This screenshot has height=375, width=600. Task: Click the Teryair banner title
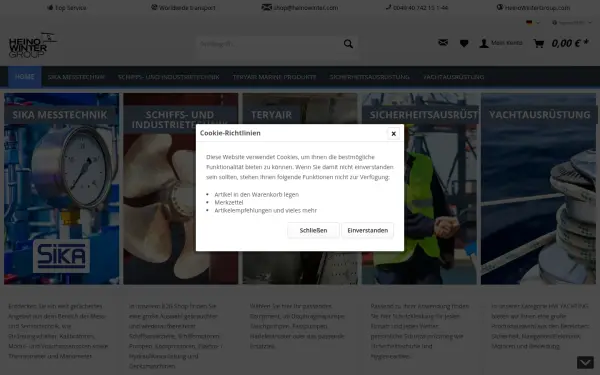point(271,115)
